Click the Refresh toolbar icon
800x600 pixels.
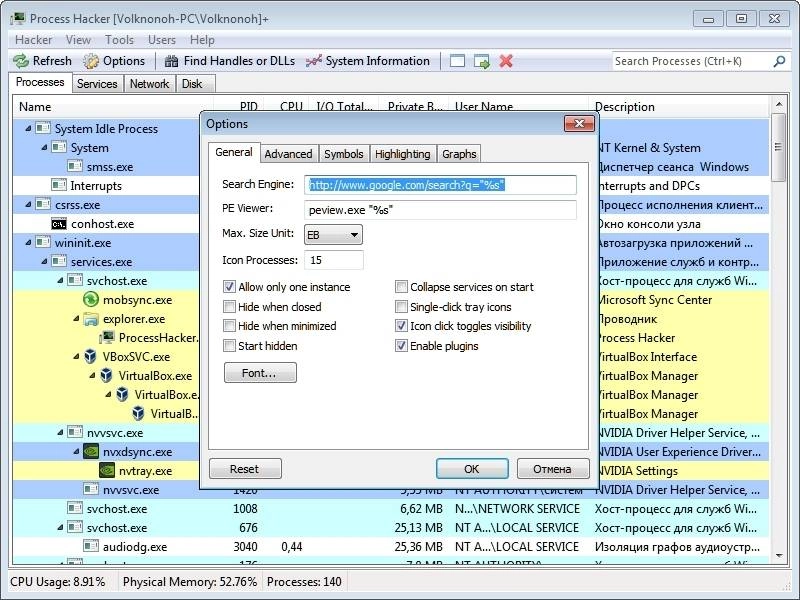click(21, 61)
